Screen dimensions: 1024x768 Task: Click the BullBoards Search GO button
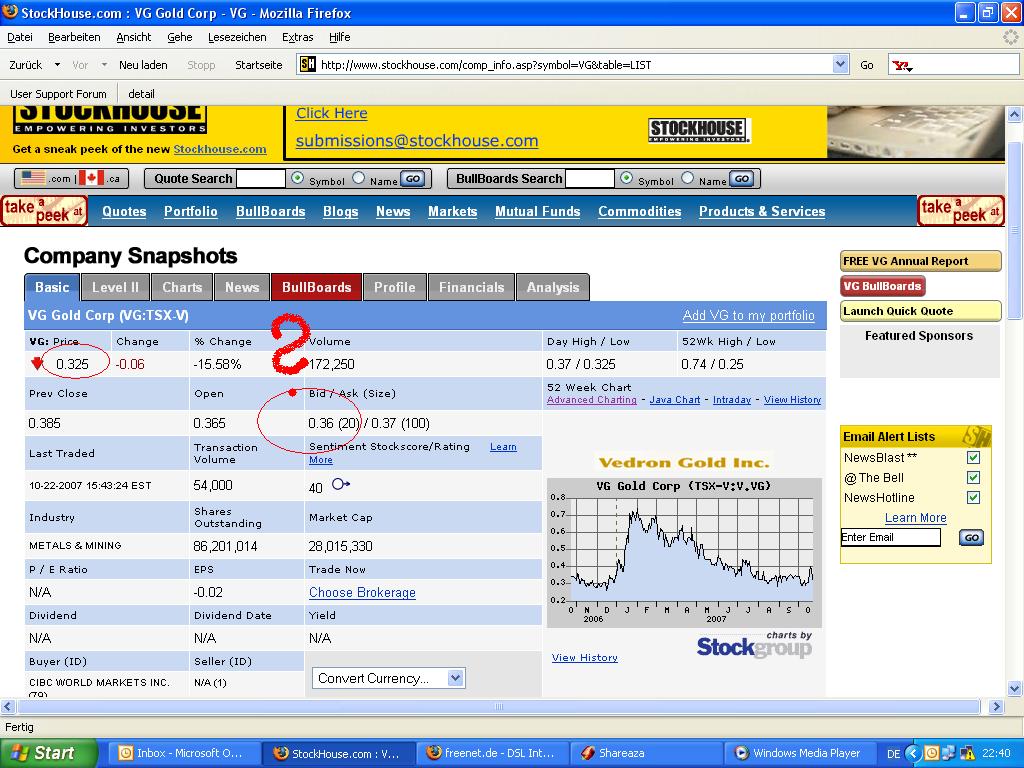coord(742,179)
